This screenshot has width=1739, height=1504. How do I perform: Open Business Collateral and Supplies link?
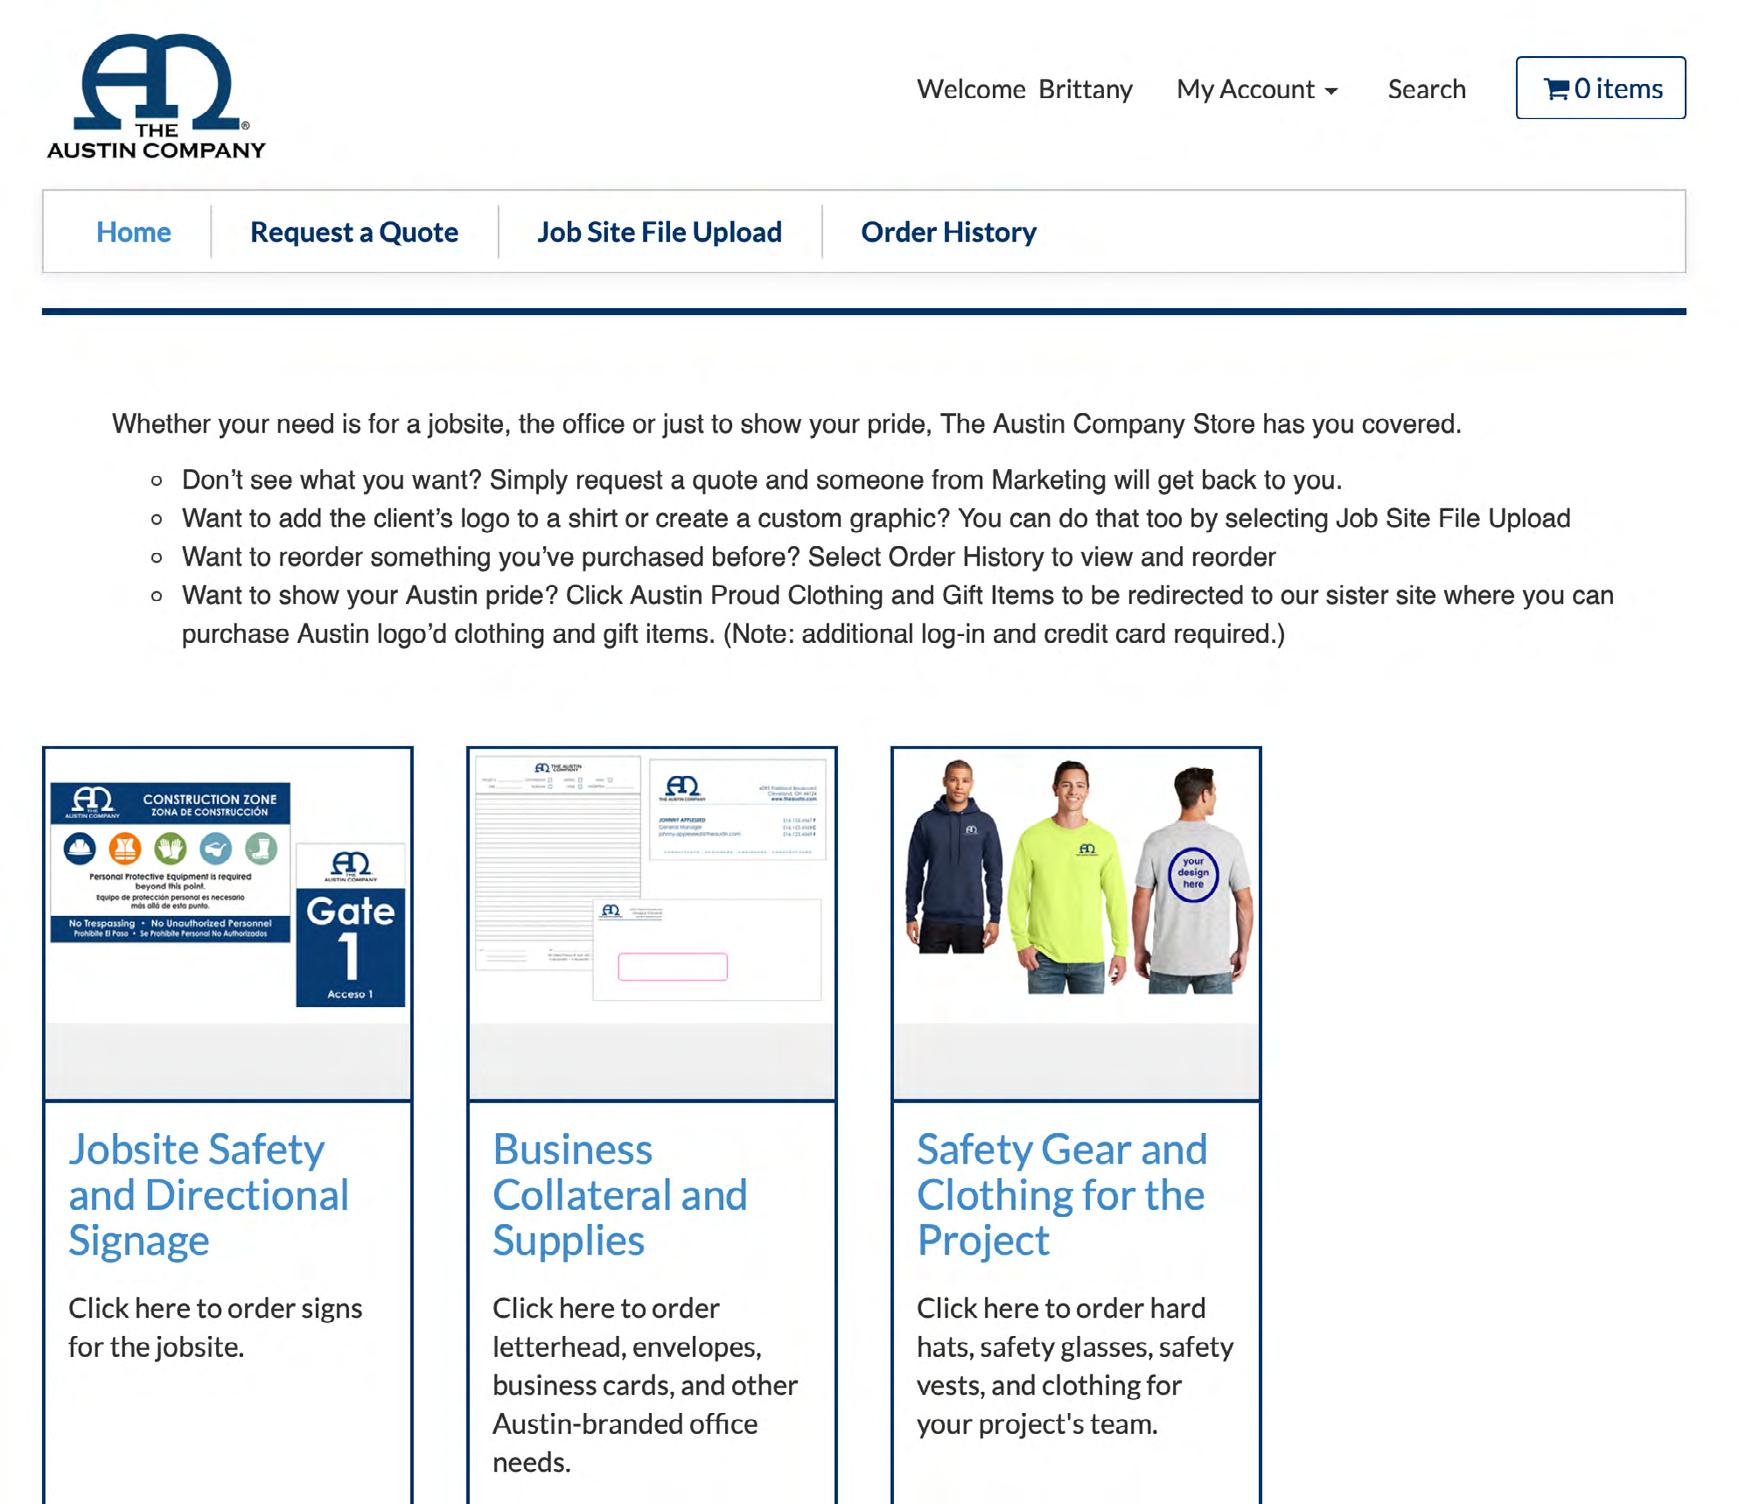[x=620, y=1195]
